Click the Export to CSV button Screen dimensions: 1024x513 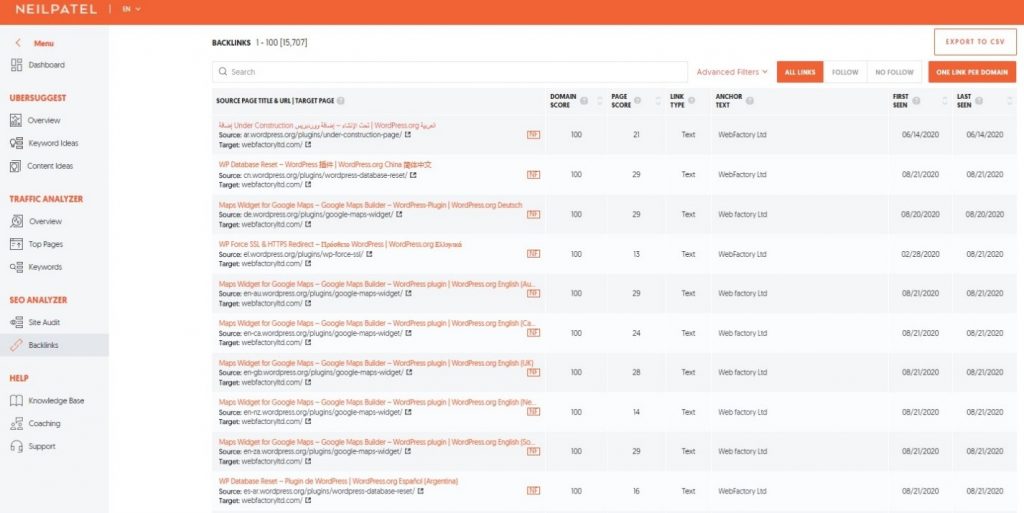click(x=975, y=41)
